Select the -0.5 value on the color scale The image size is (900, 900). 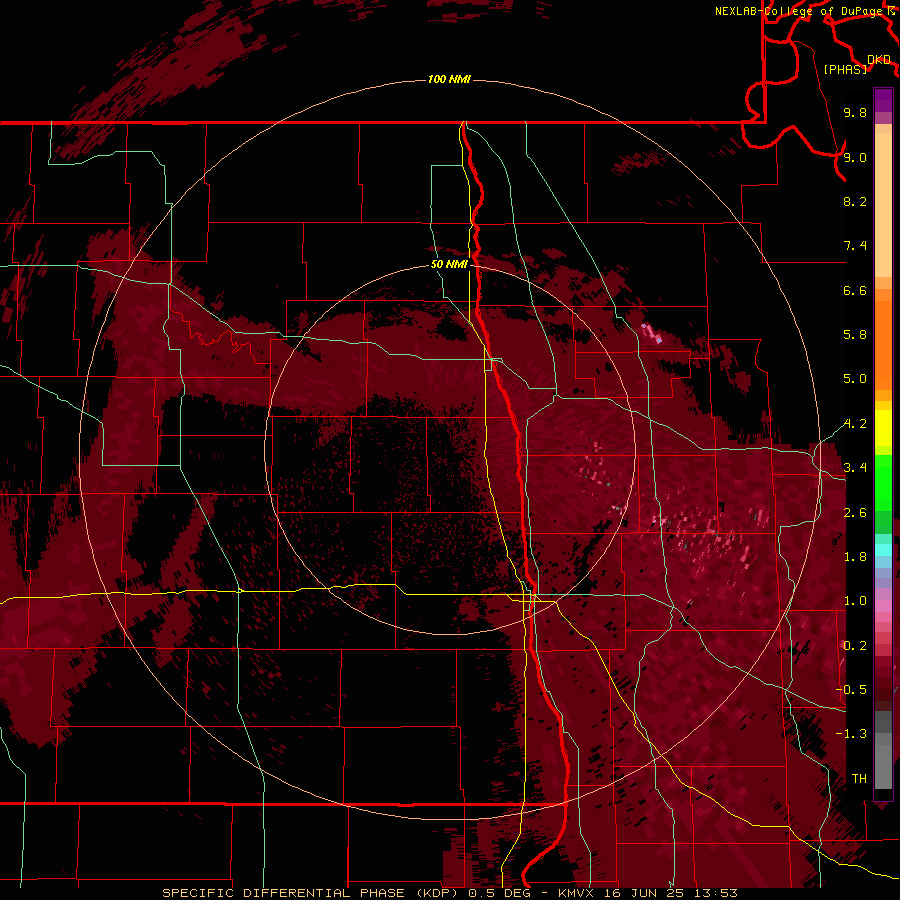[851, 689]
